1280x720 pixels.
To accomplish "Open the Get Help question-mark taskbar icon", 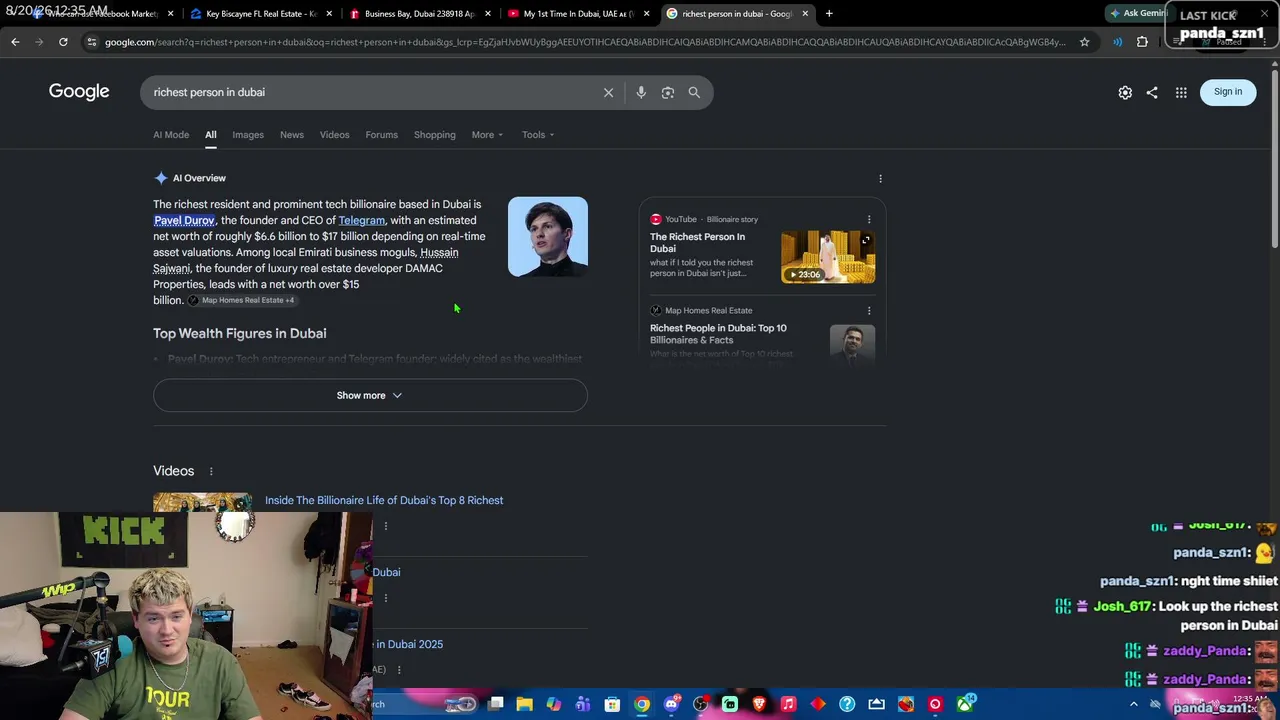I will pos(847,704).
